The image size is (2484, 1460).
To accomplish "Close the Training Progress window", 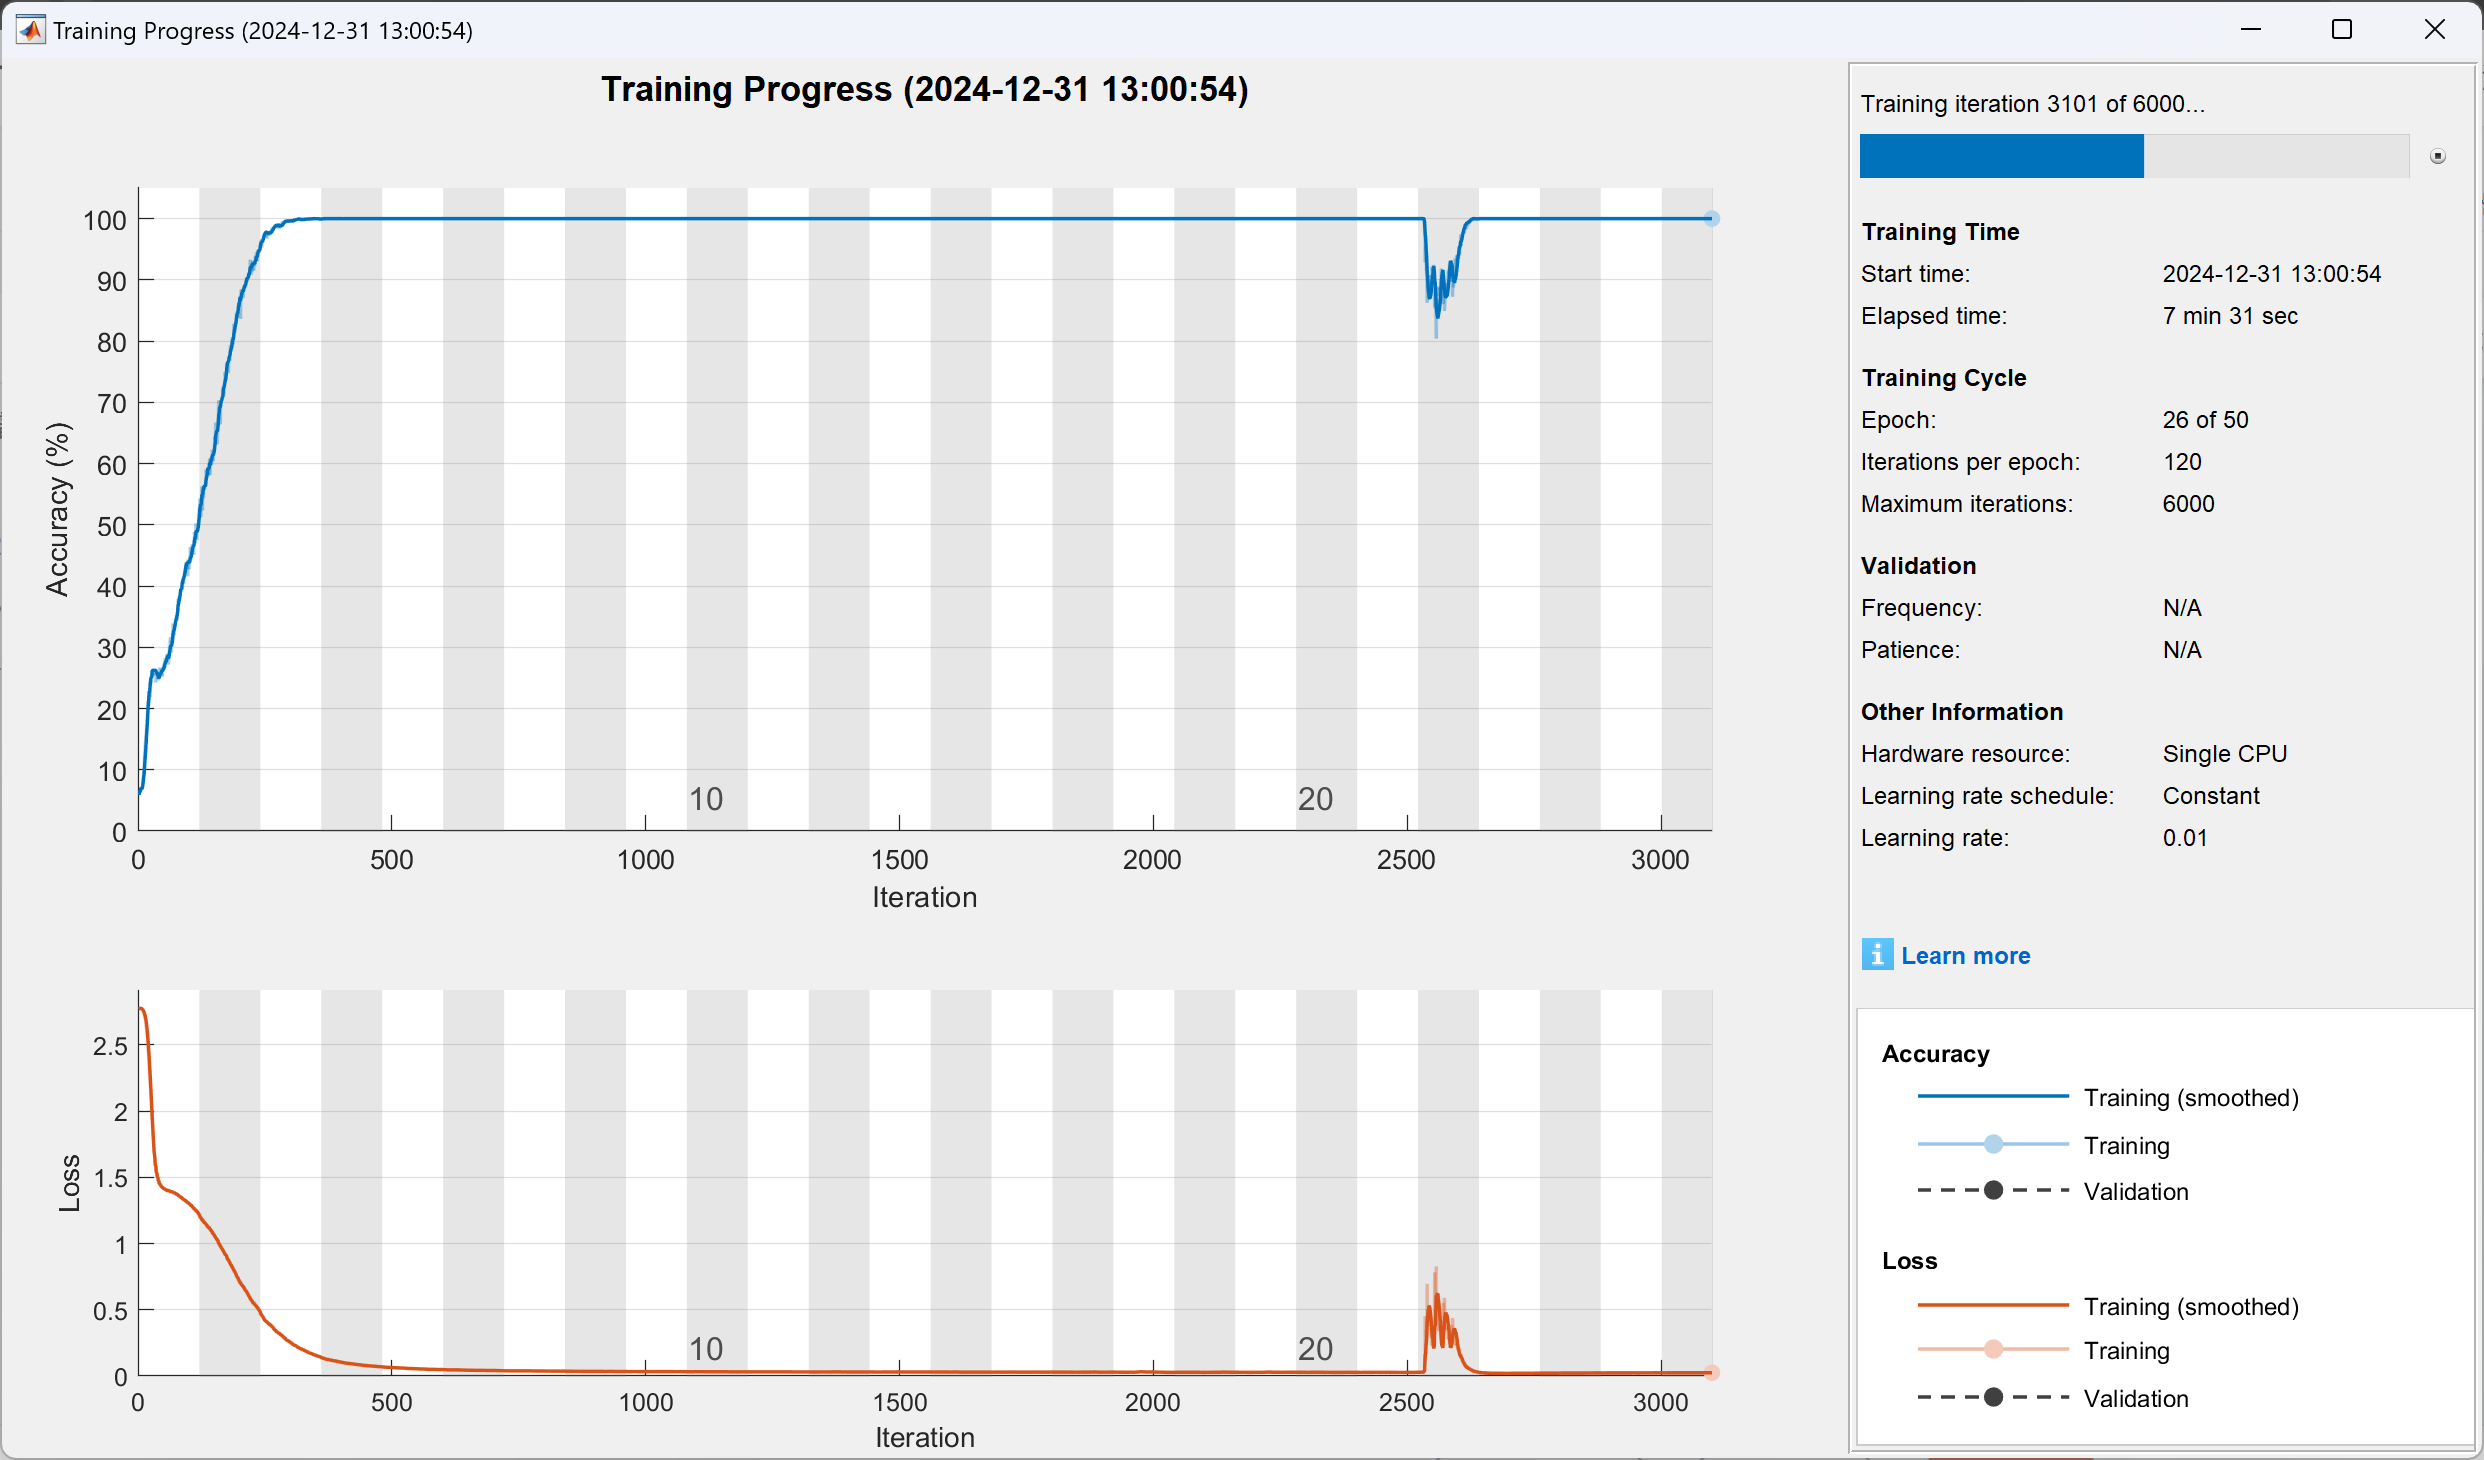I will tap(2434, 30).
